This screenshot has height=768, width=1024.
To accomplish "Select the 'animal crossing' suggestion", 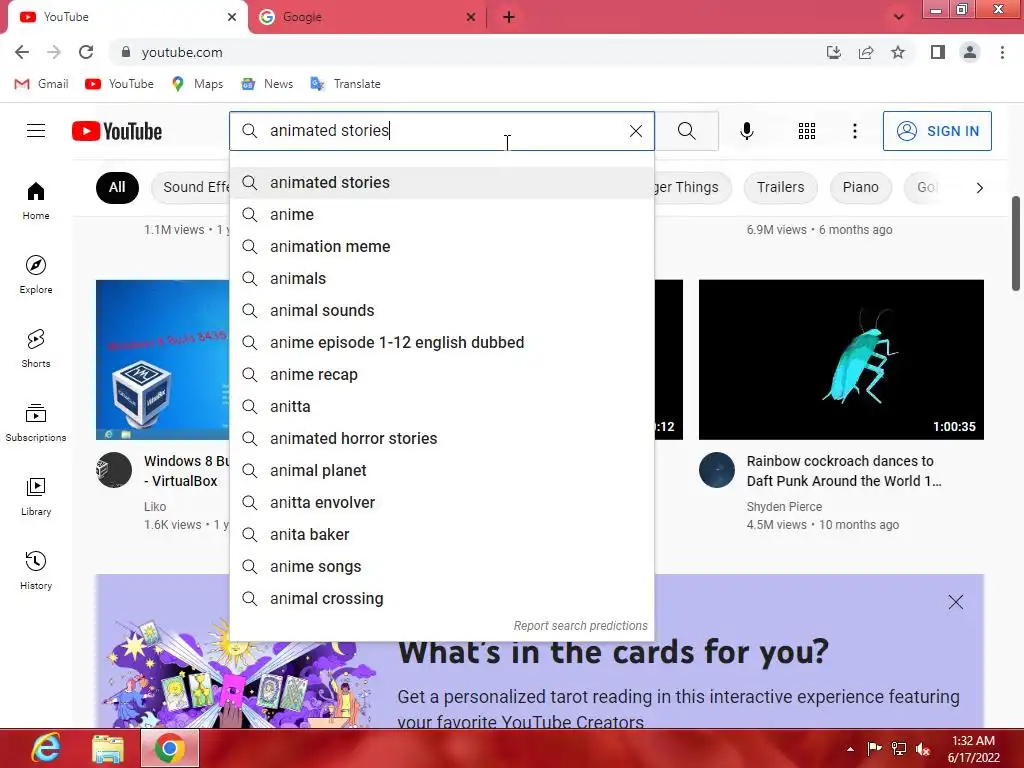I will [x=442, y=598].
